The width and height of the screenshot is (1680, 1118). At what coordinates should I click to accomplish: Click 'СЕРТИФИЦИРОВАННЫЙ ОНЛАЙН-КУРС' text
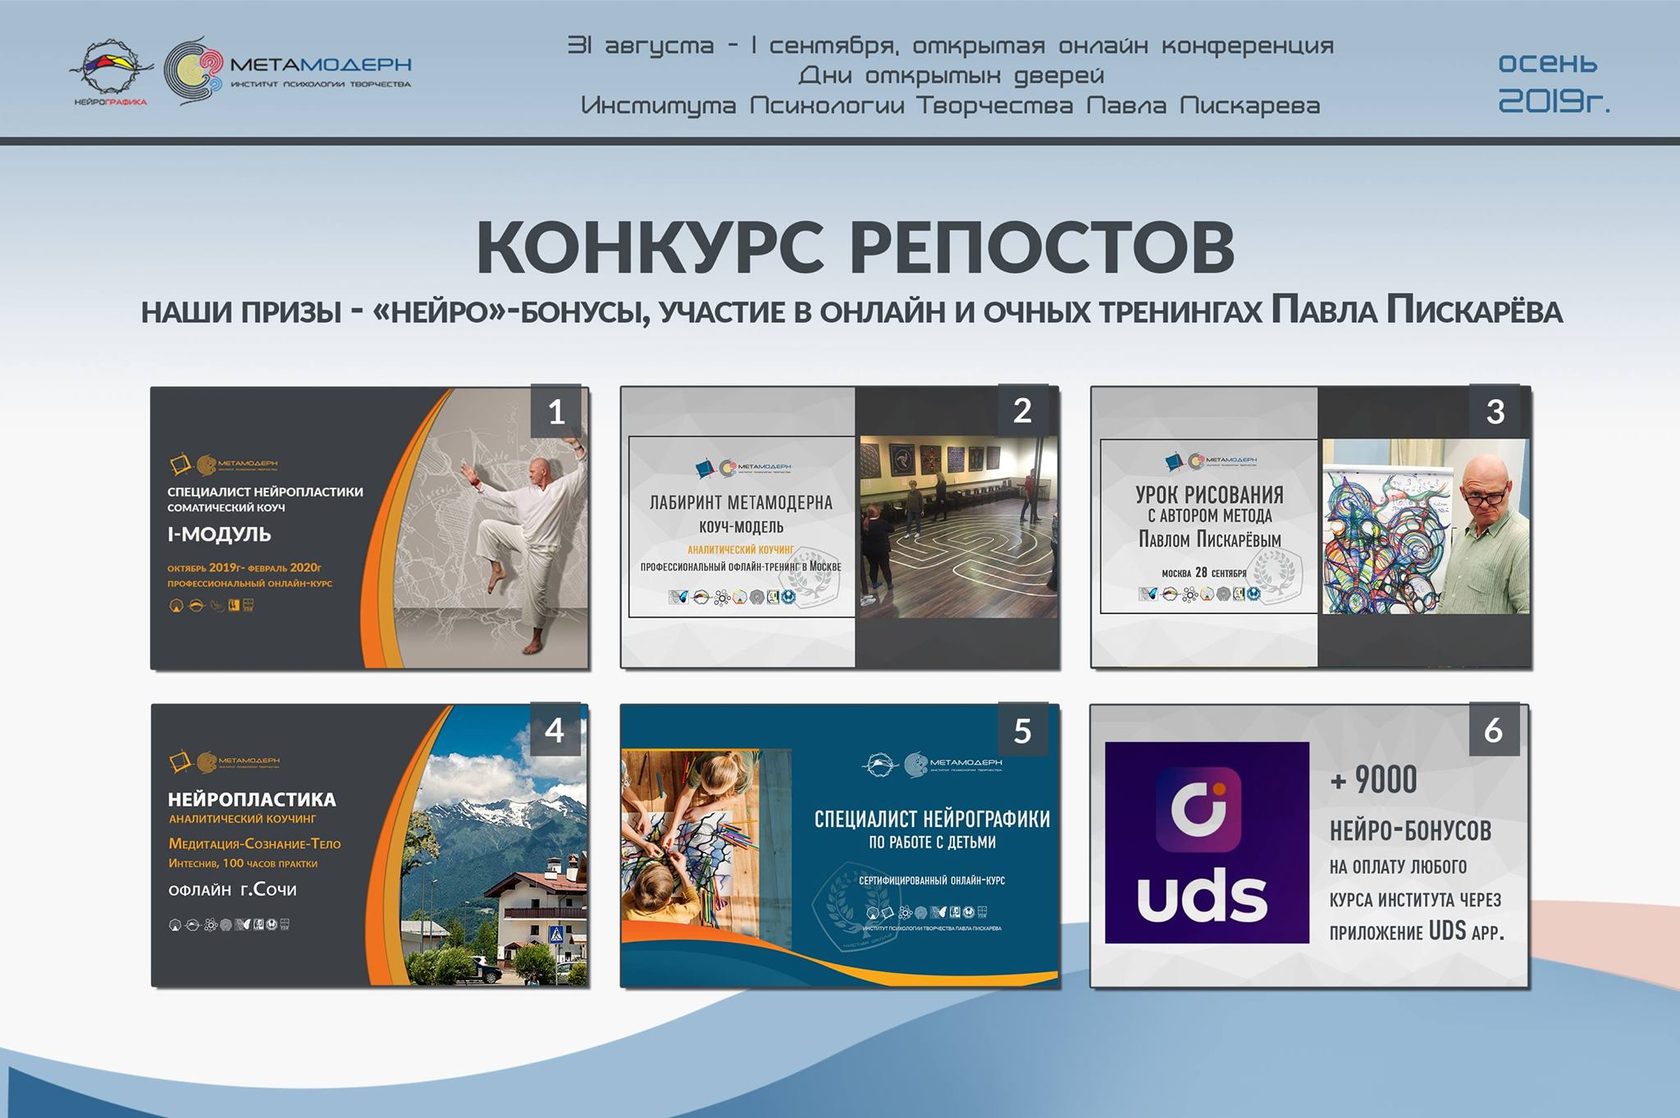[932, 881]
